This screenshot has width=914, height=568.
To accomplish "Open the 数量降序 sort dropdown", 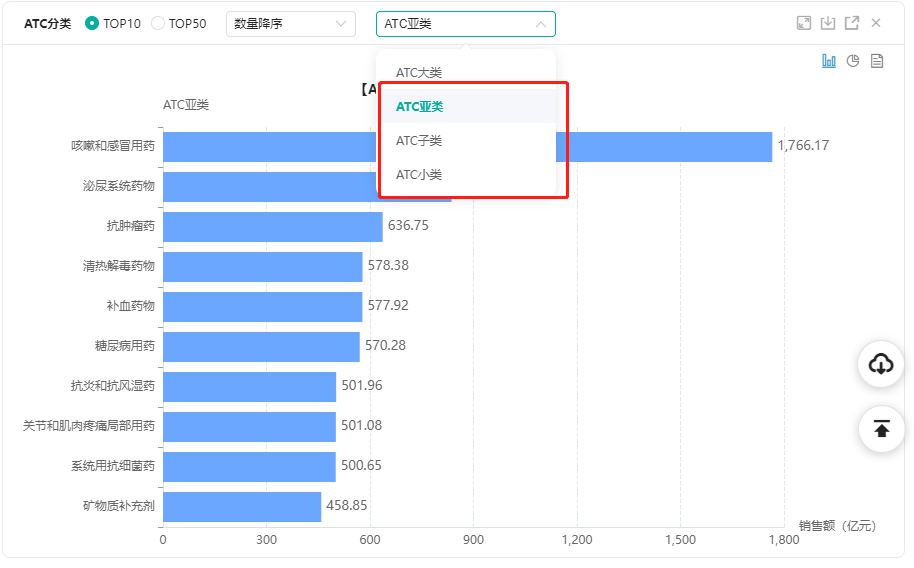I will 290,23.
